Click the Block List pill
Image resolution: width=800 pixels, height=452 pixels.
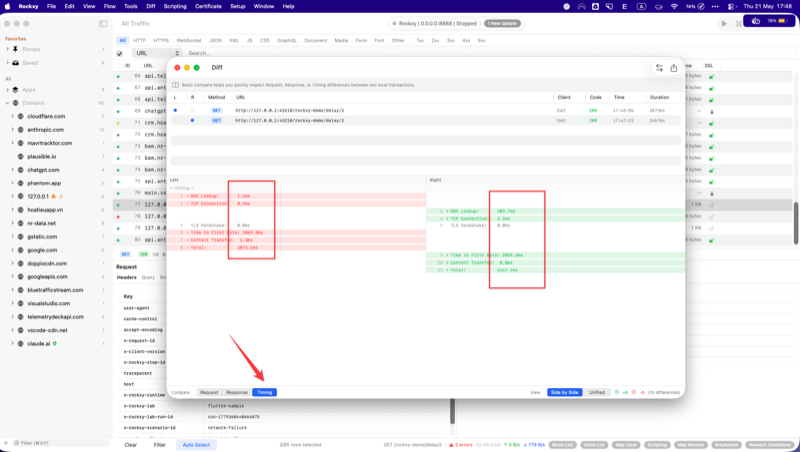563,445
